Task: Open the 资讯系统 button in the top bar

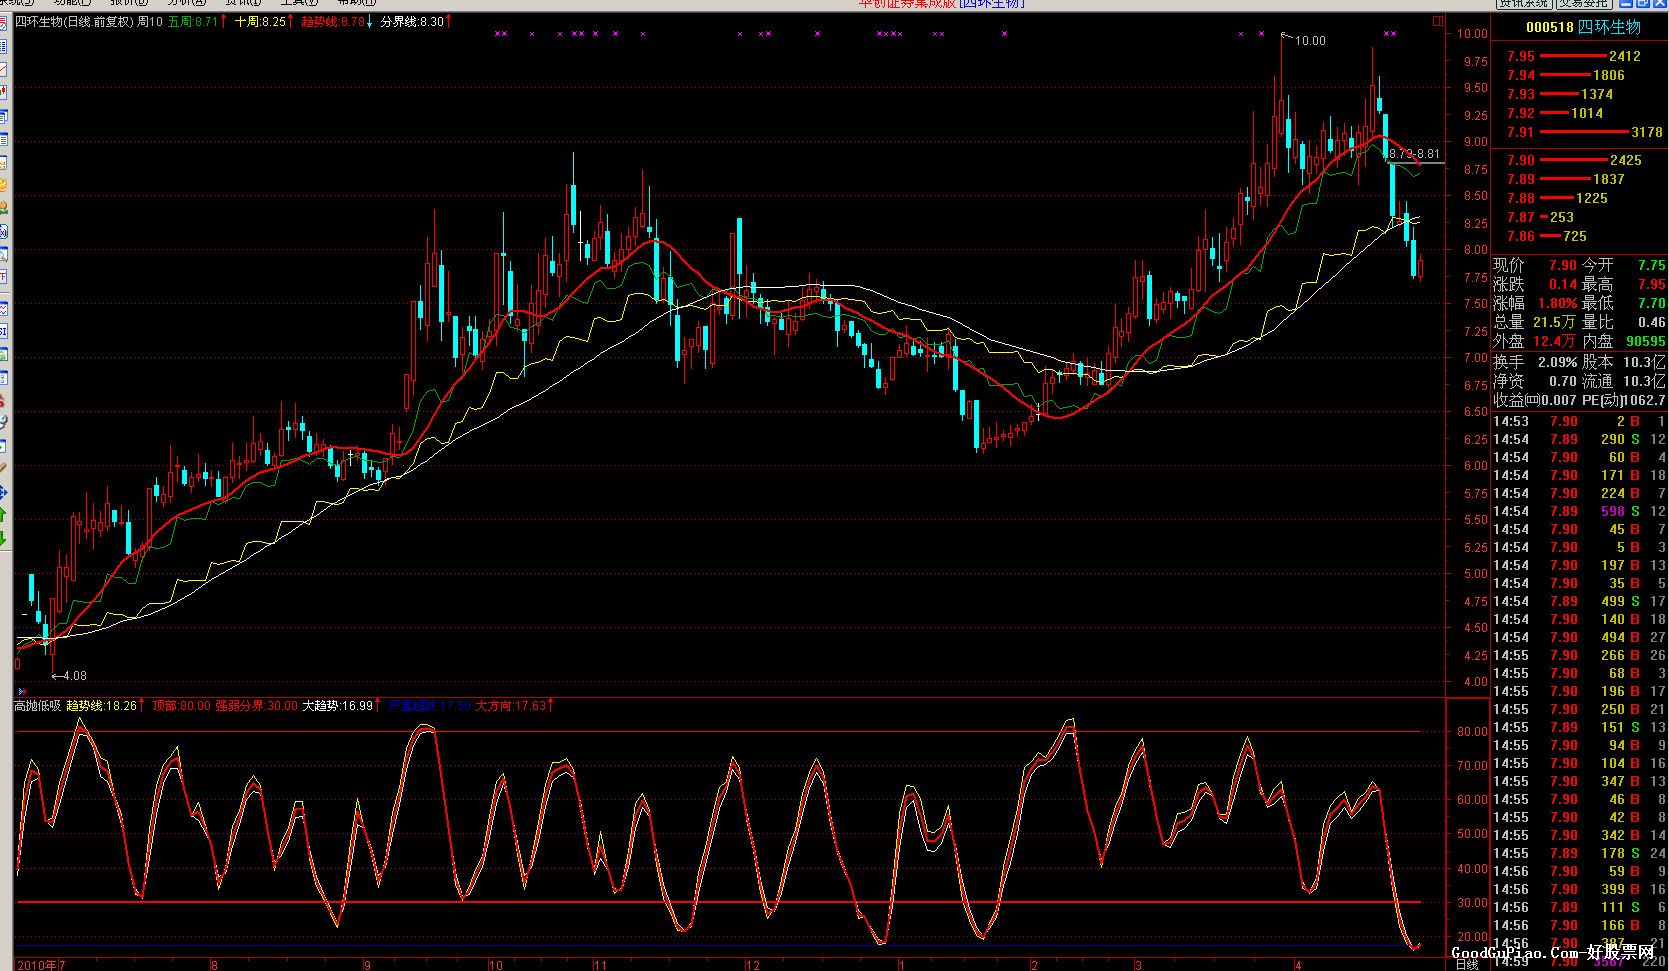Action: (1522, 4)
